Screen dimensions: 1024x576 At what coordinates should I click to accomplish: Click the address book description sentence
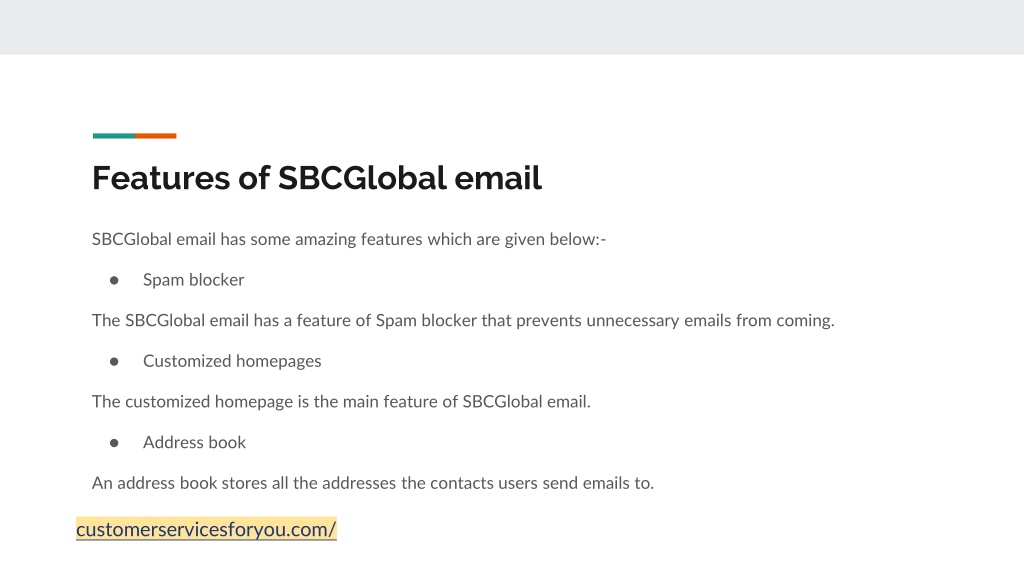point(373,483)
